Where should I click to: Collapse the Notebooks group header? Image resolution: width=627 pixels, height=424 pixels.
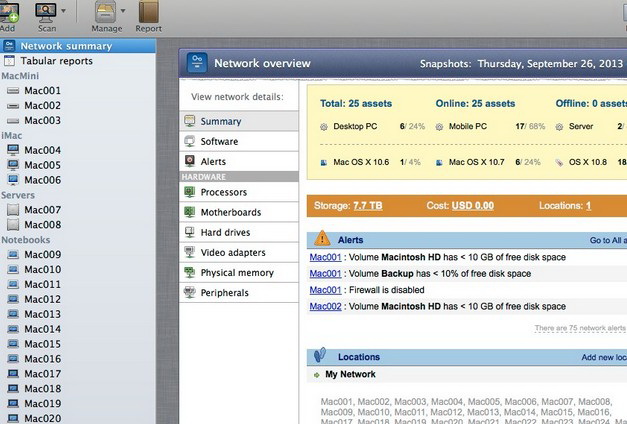coord(26,240)
